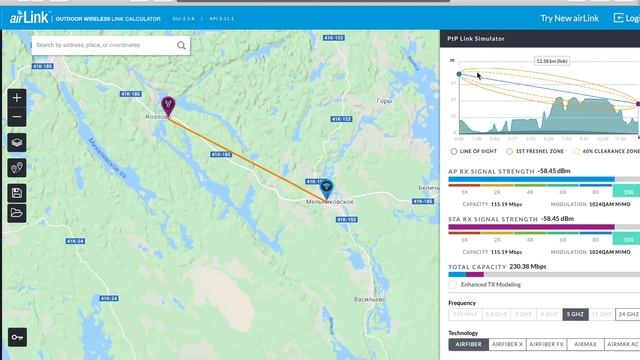Click the place markers tool icon
Image resolution: width=640 pixels, height=360 pixels.
click(x=17, y=168)
